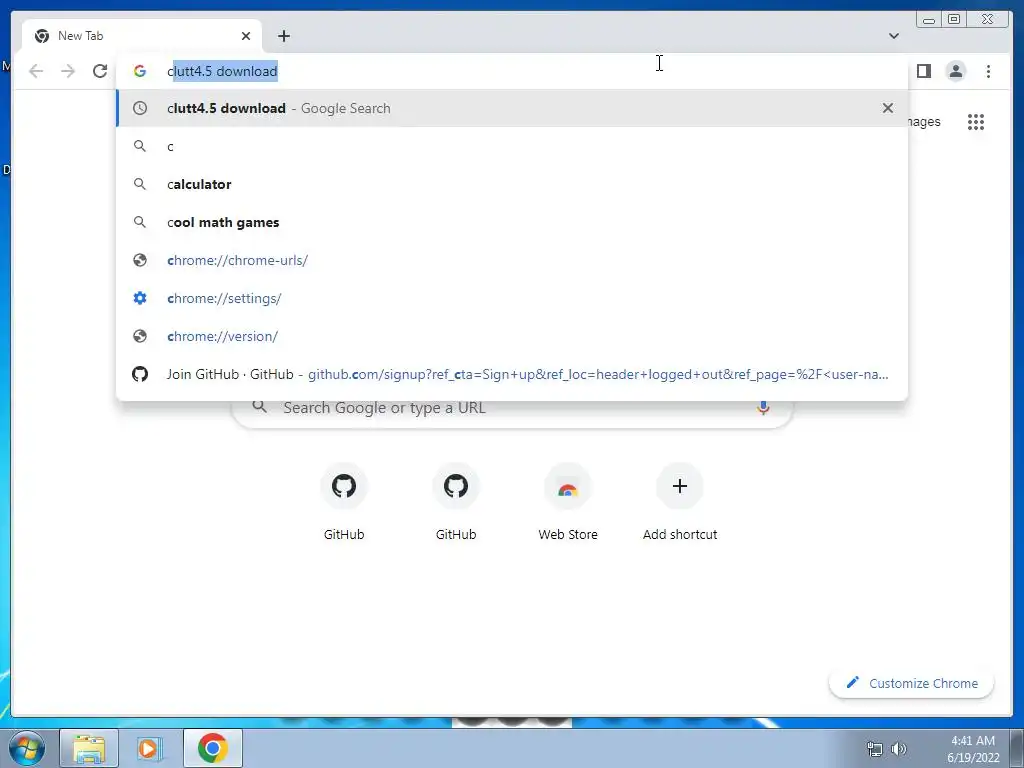
Task: Click the Add shortcut tile
Action: pyautogui.click(x=680, y=503)
